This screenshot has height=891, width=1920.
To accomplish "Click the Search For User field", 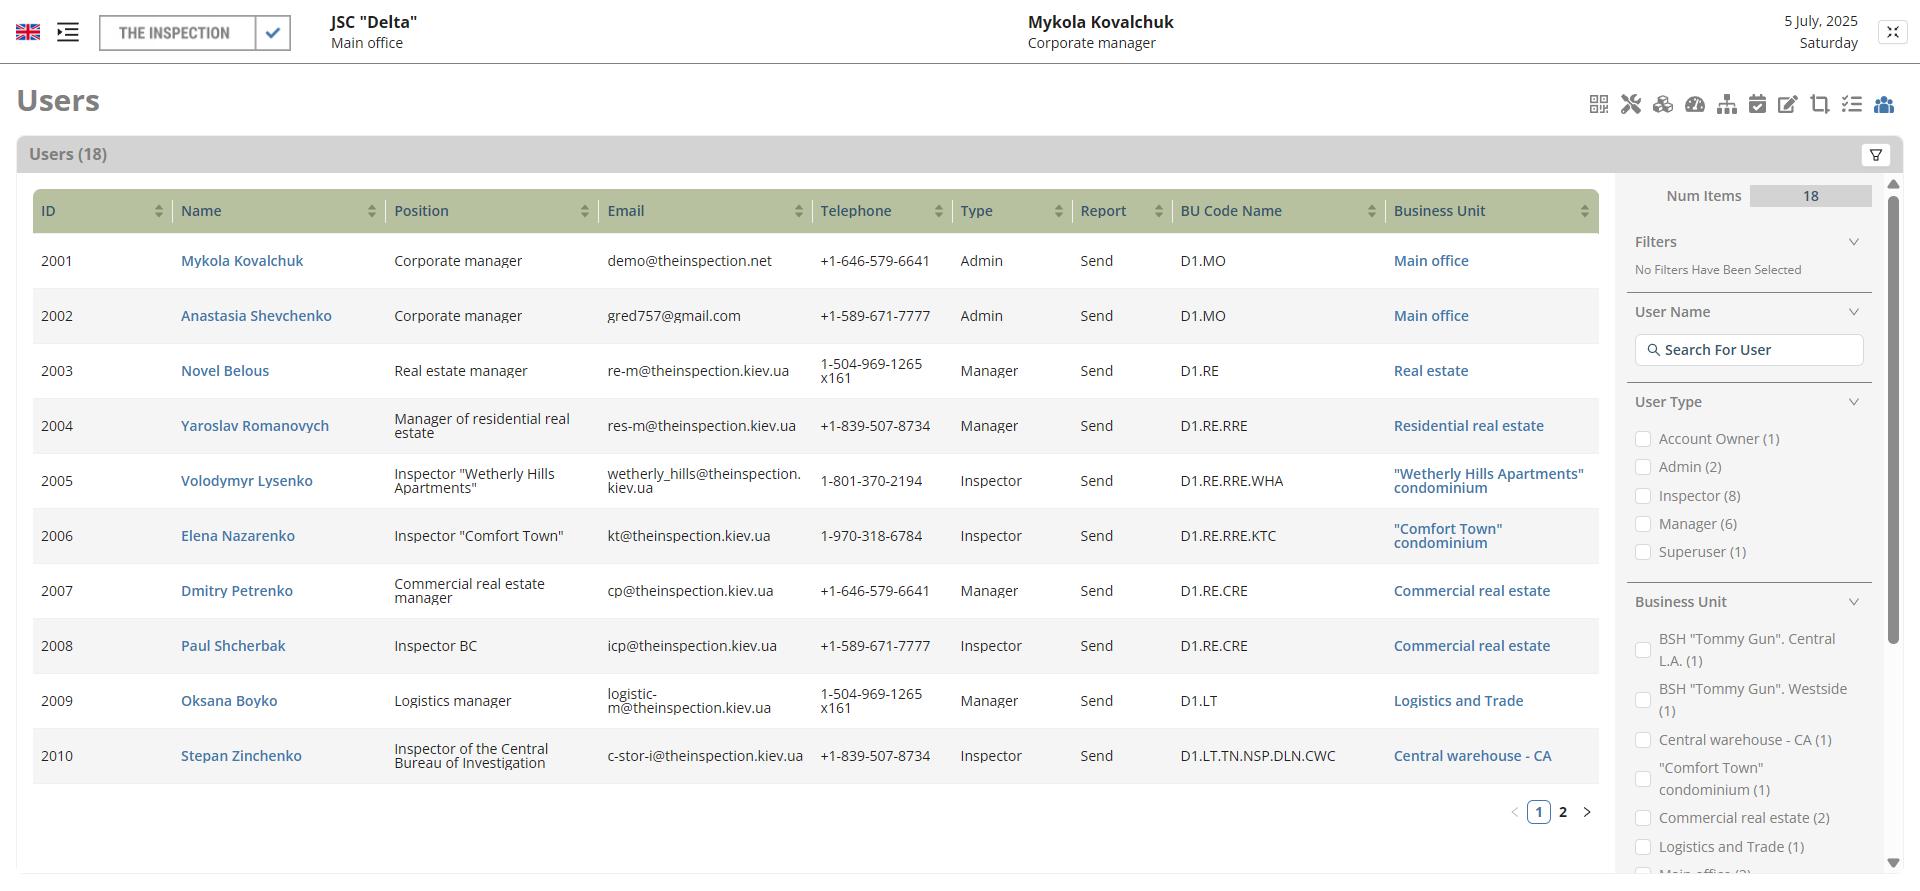I will [1750, 350].
